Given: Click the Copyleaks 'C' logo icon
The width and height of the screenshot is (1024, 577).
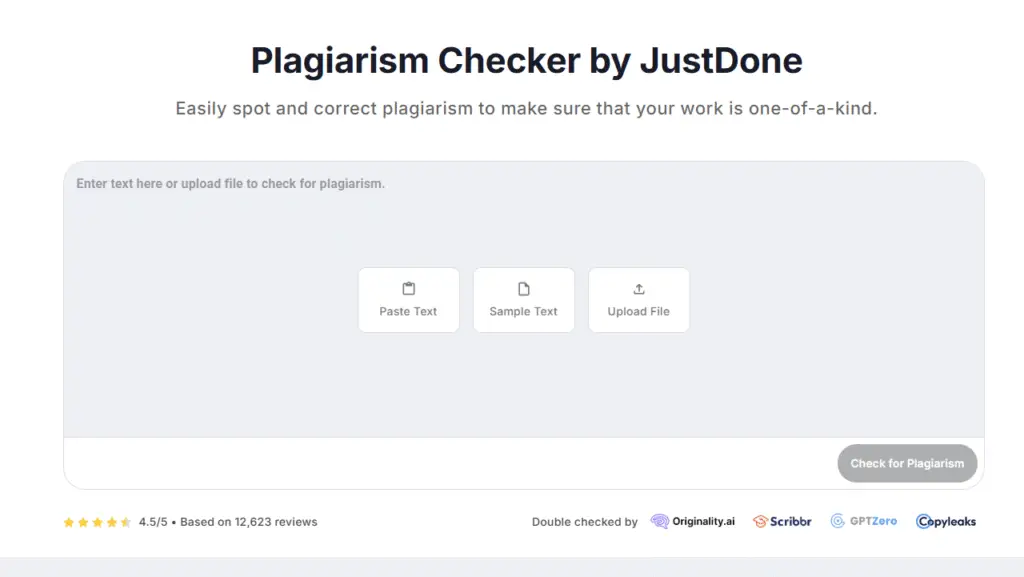Looking at the screenshot, I should pyautogui.click(x=923, y=521).
